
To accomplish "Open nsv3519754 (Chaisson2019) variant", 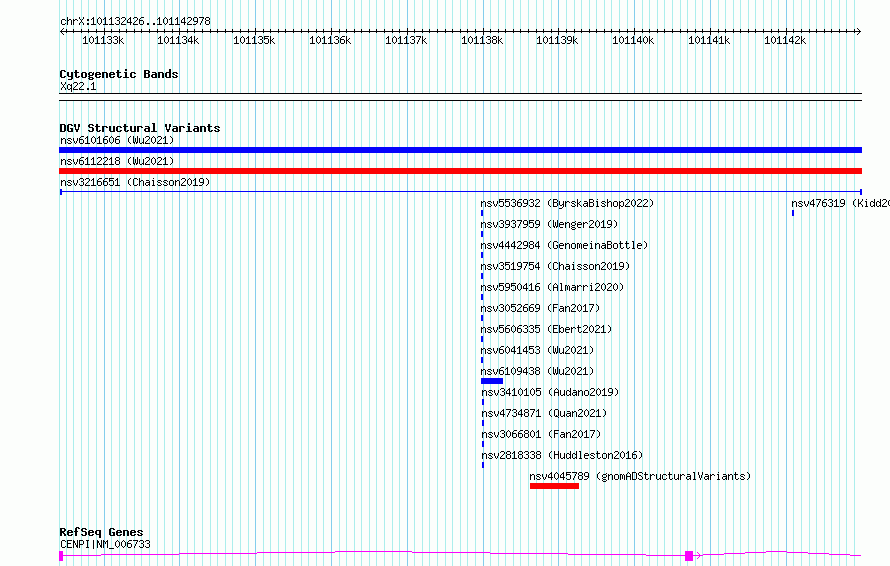I will [555, 266].
